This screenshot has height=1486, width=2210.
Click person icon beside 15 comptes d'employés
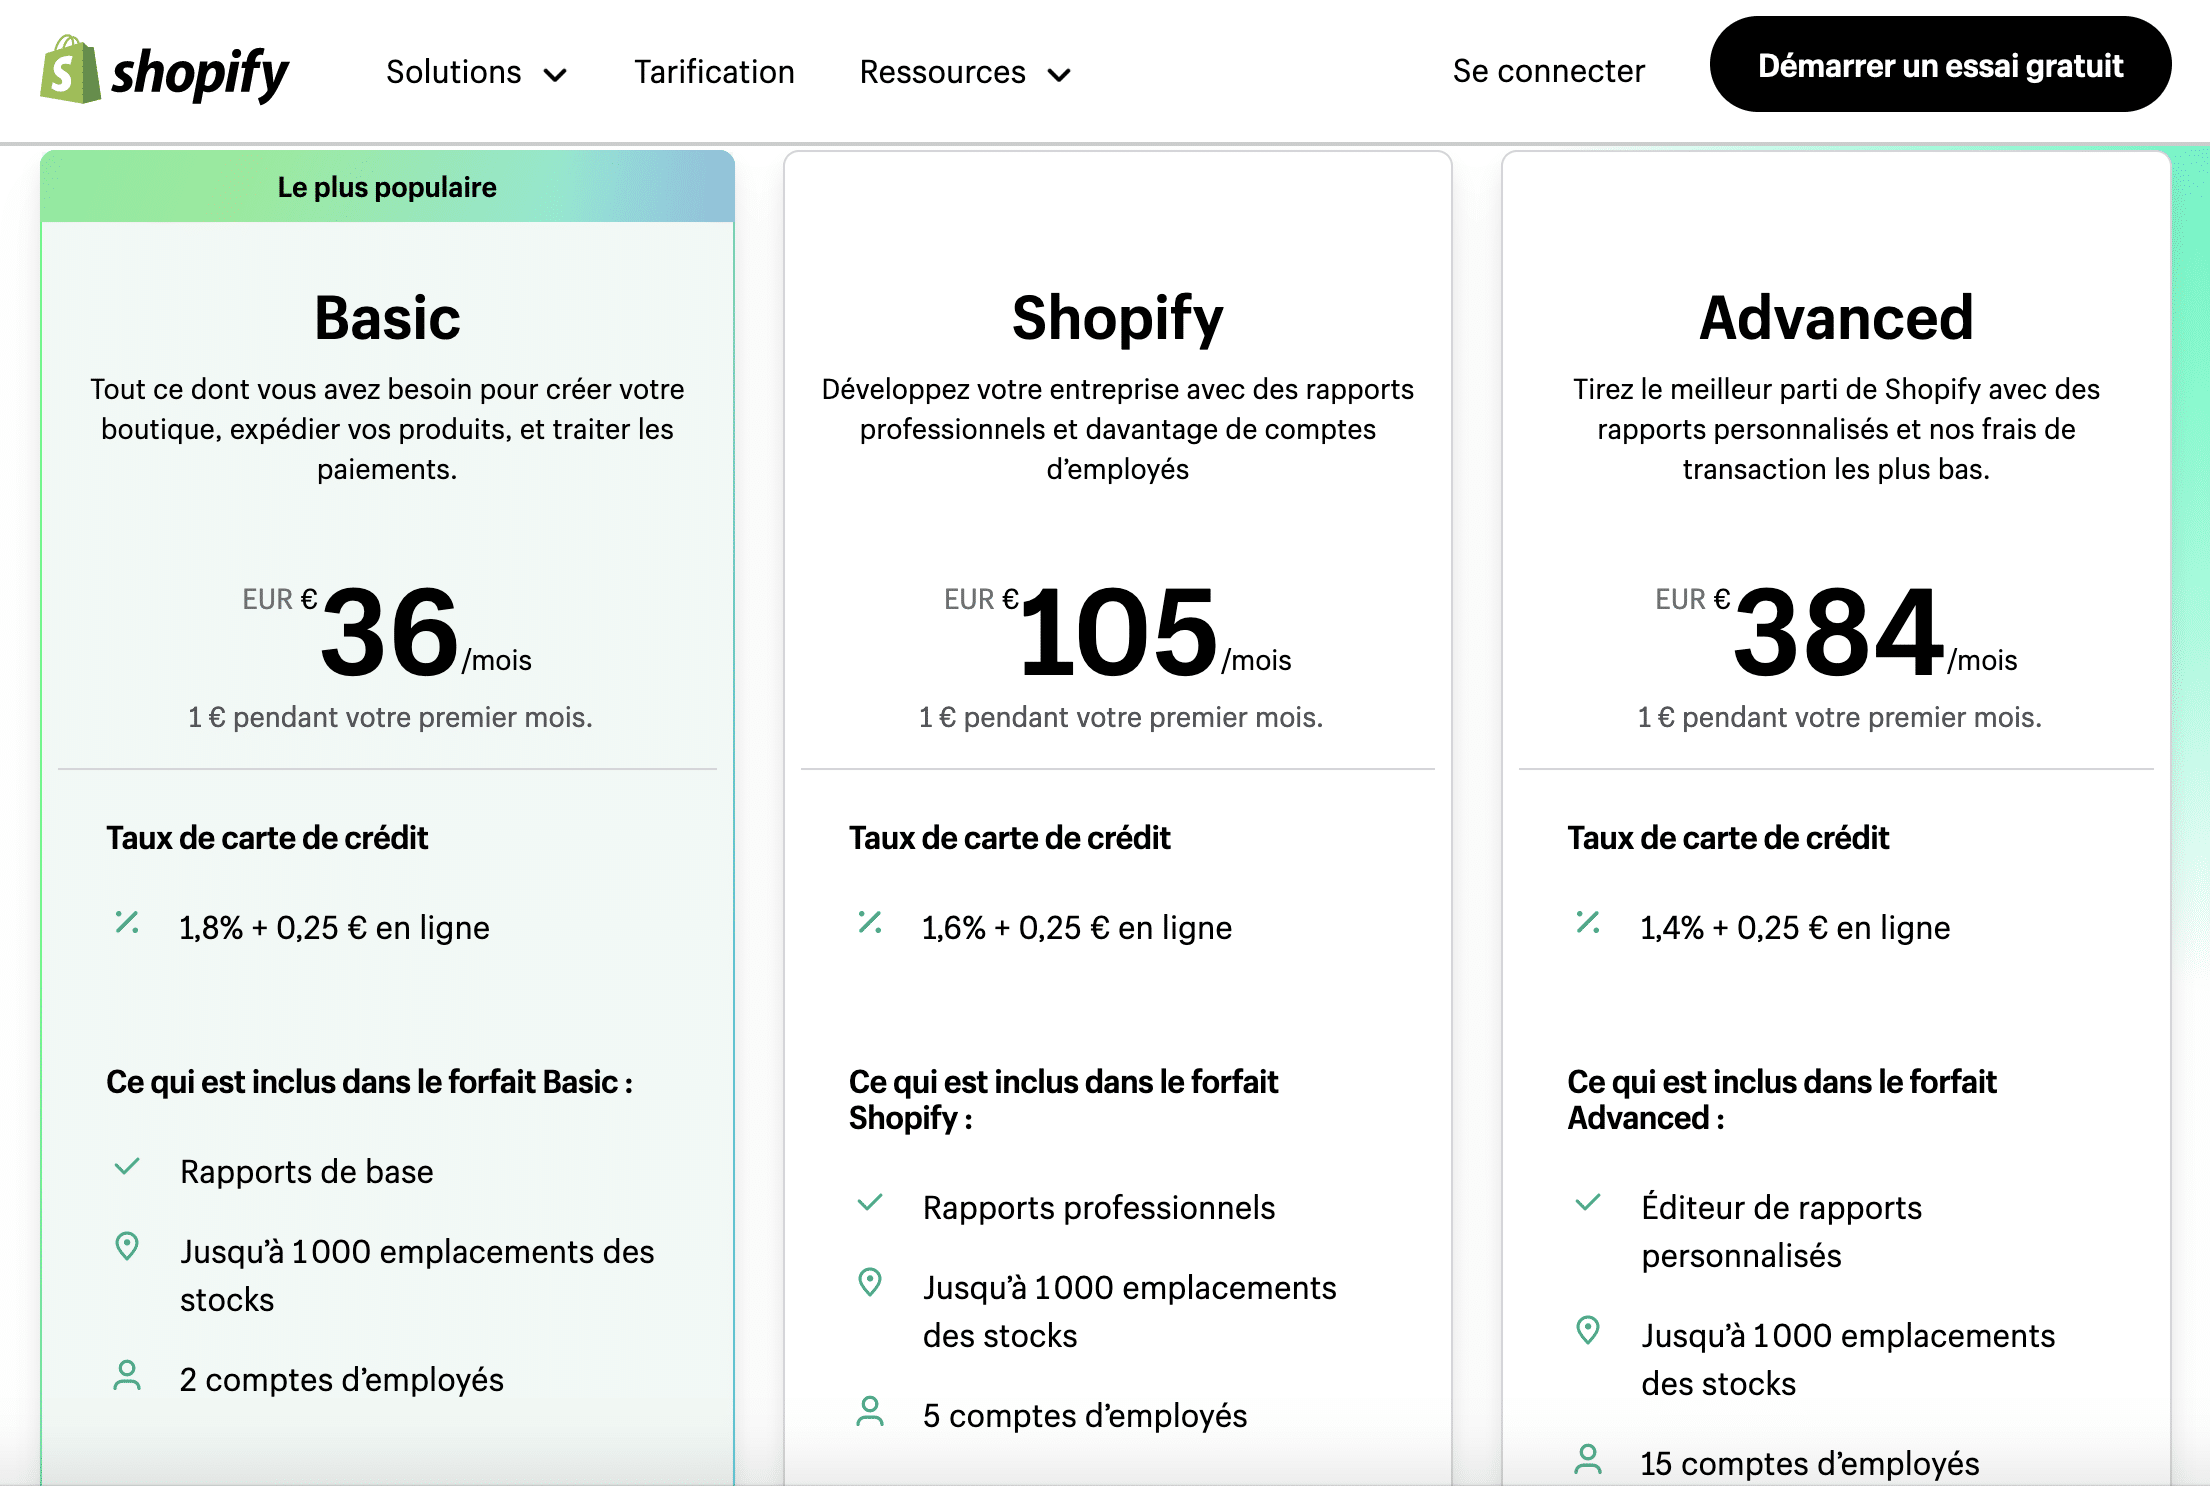click(1588, 1459)
